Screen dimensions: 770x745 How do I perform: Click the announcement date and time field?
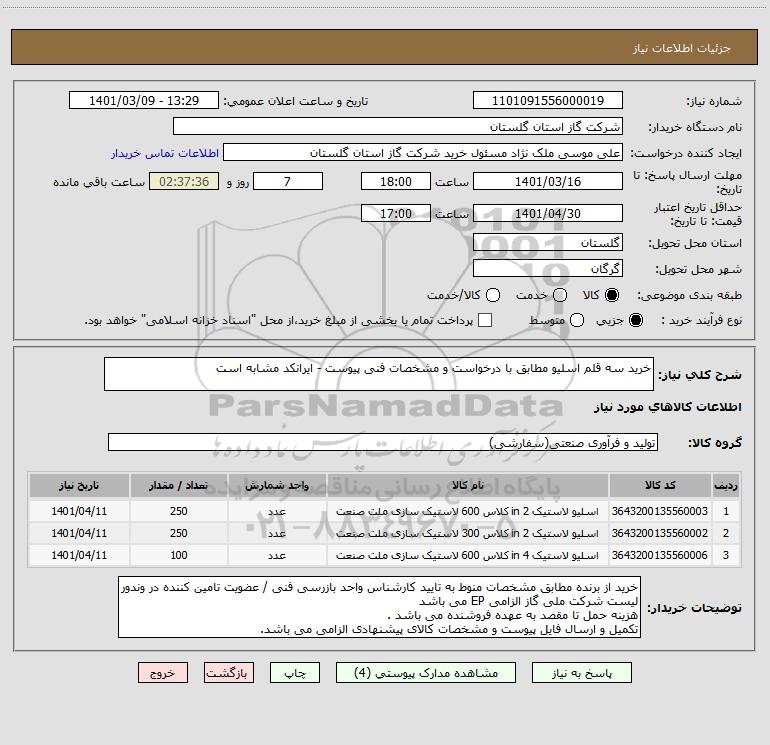tap(144, 101)
